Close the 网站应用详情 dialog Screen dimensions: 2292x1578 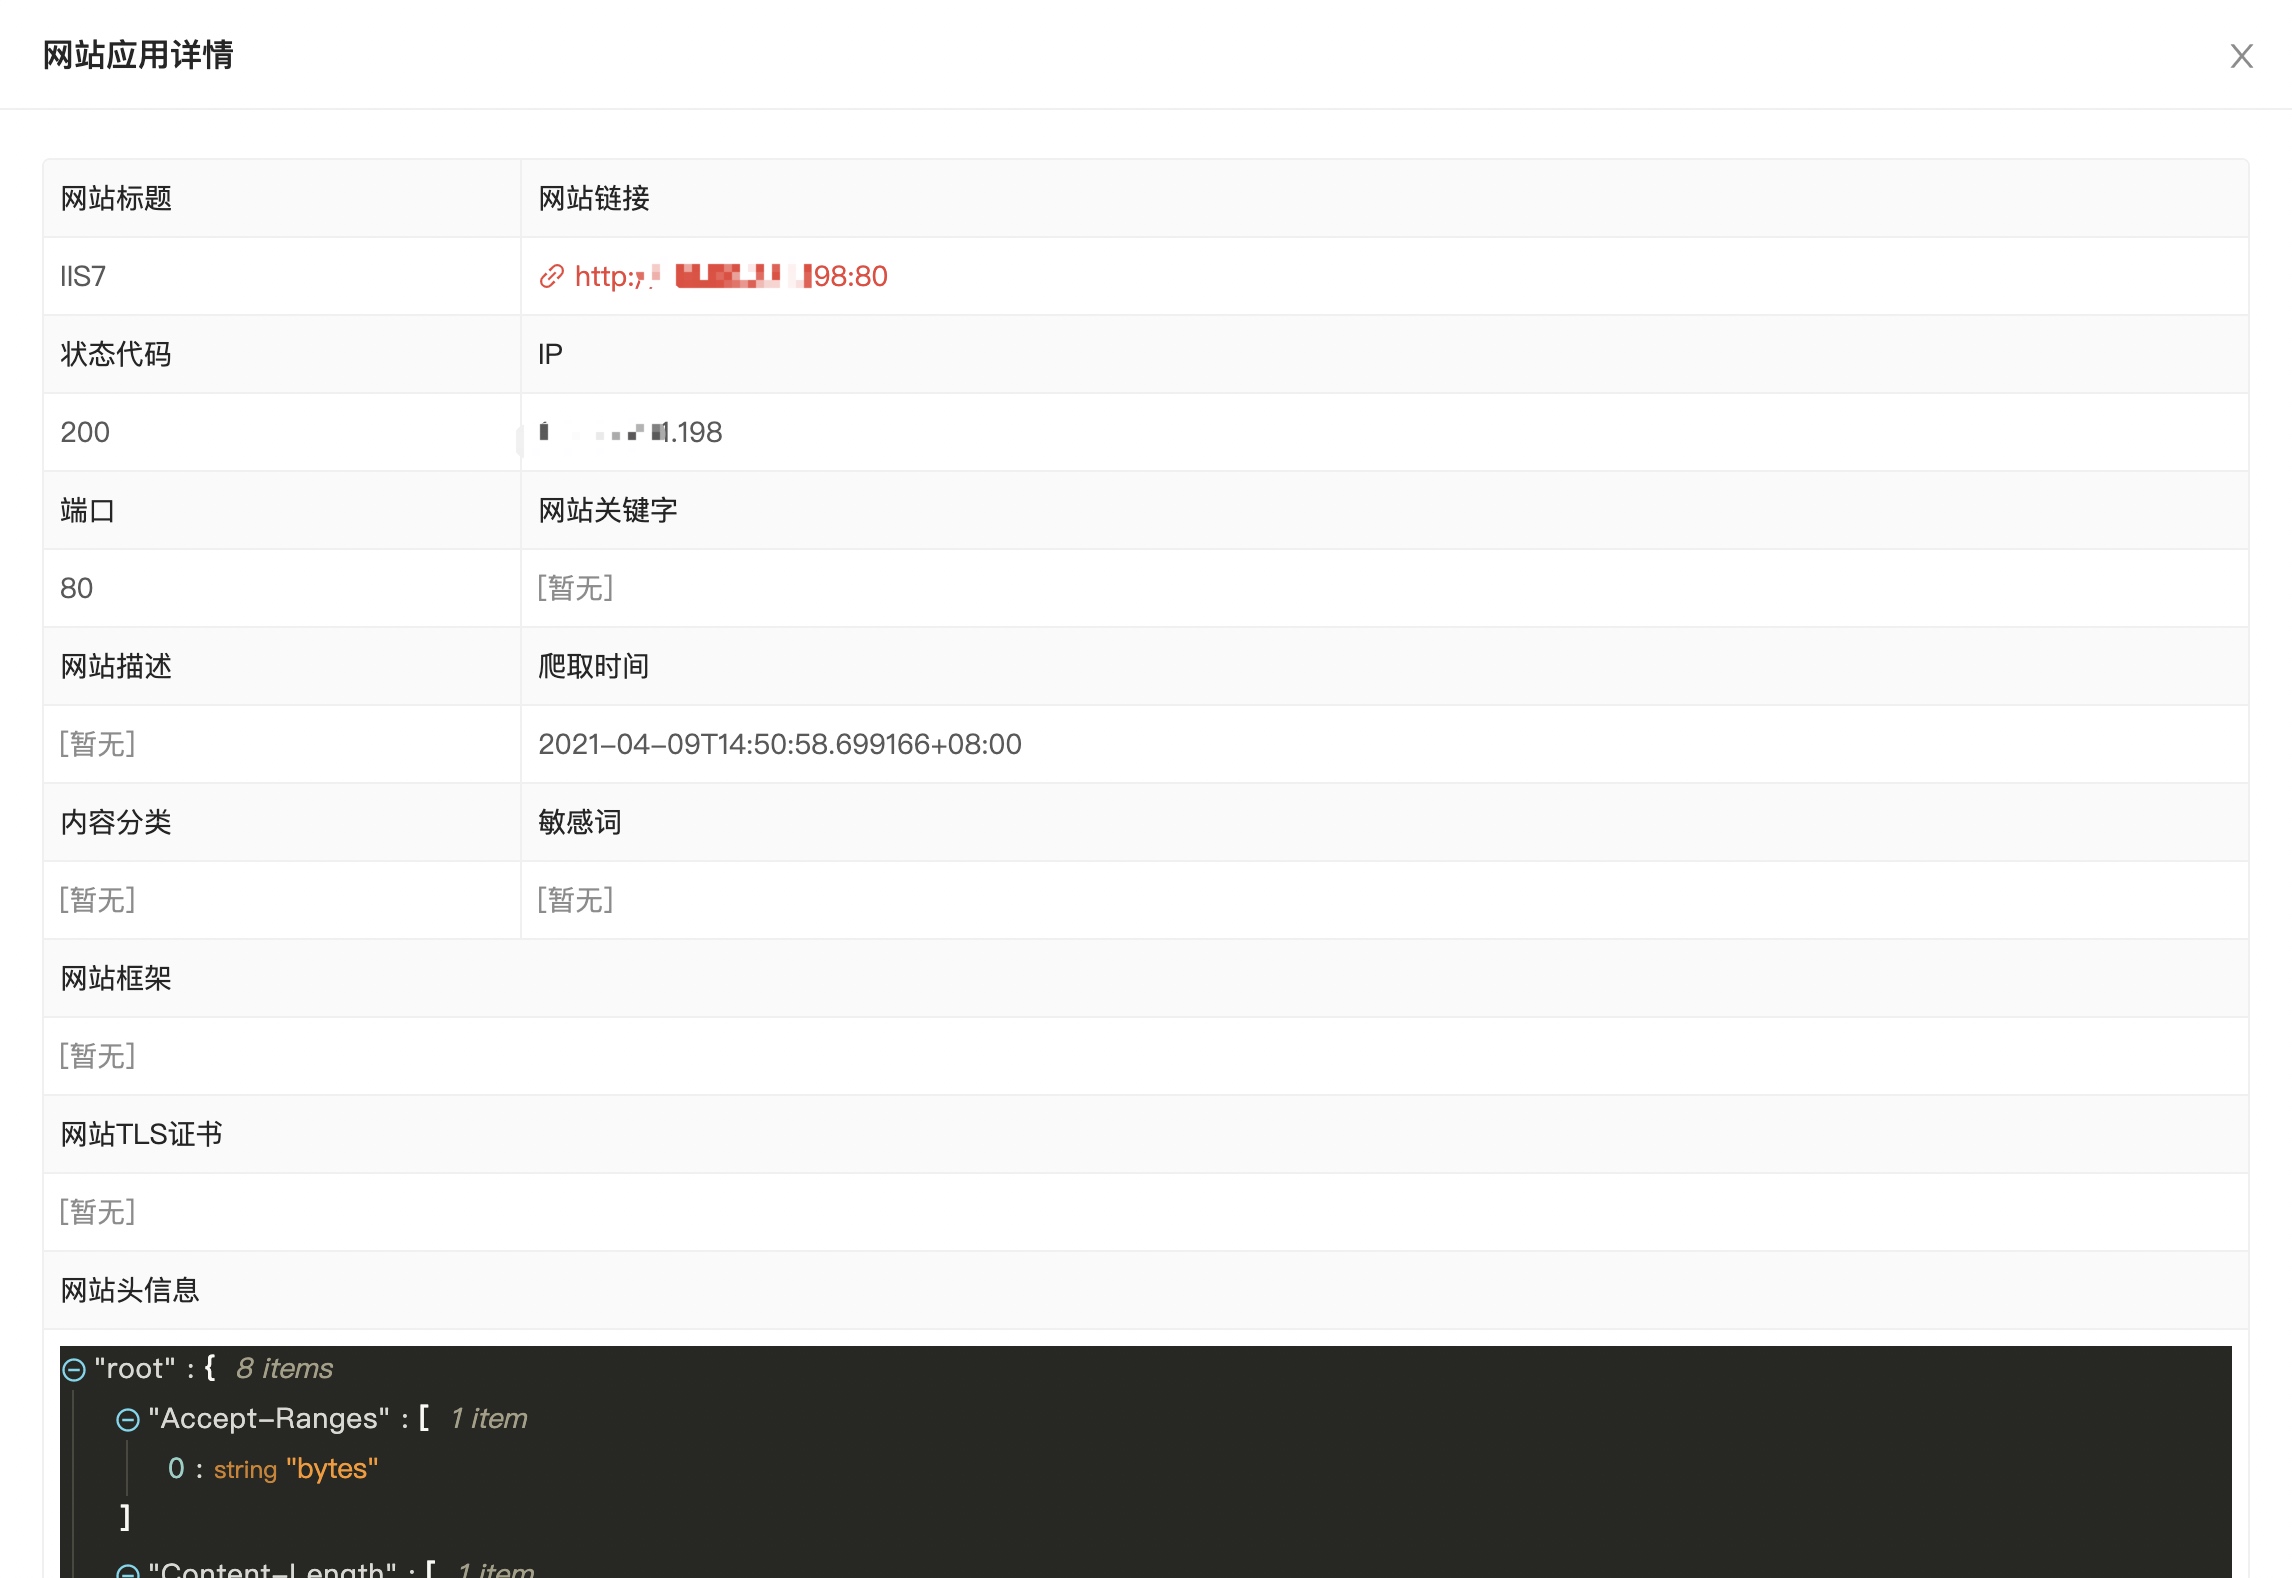click(2241, 56)
